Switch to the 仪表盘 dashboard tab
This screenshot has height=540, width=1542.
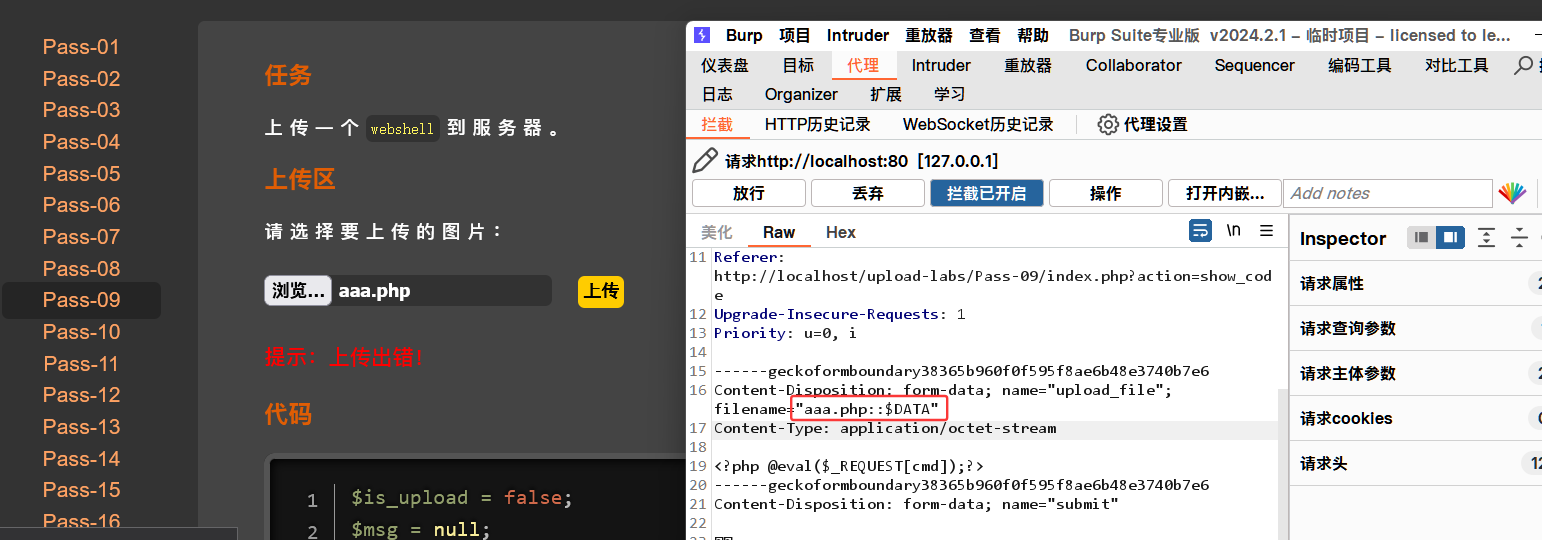click(x=725, y=65)
